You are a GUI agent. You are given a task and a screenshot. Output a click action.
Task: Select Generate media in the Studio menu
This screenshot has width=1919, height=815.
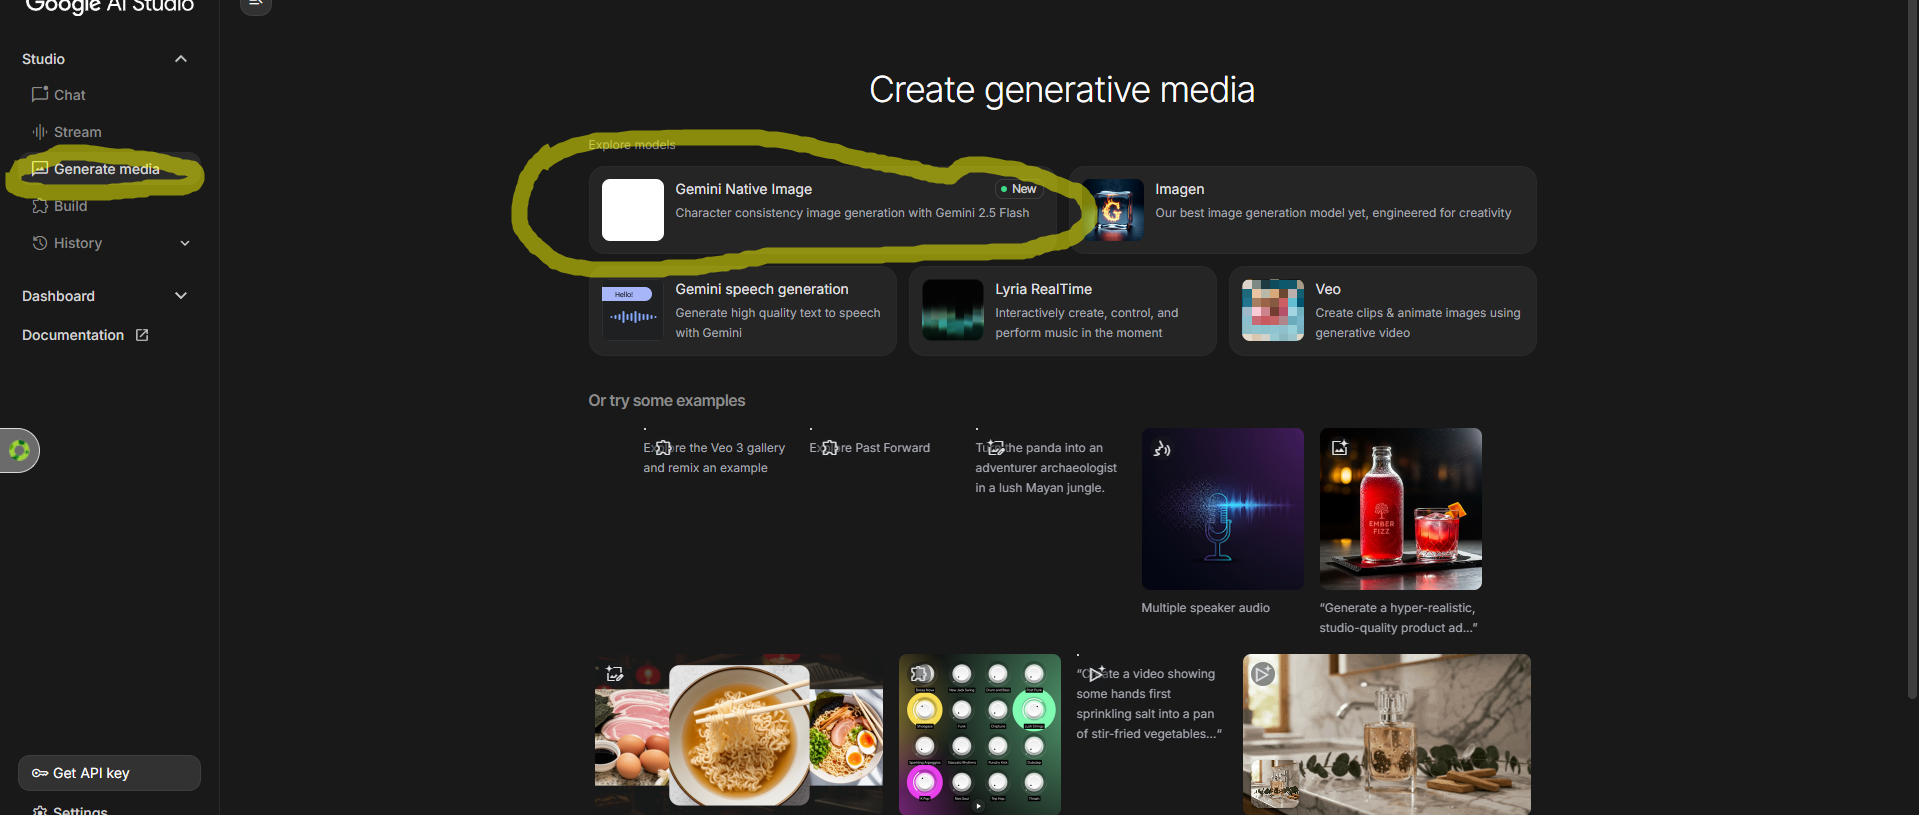pos(108,169)
